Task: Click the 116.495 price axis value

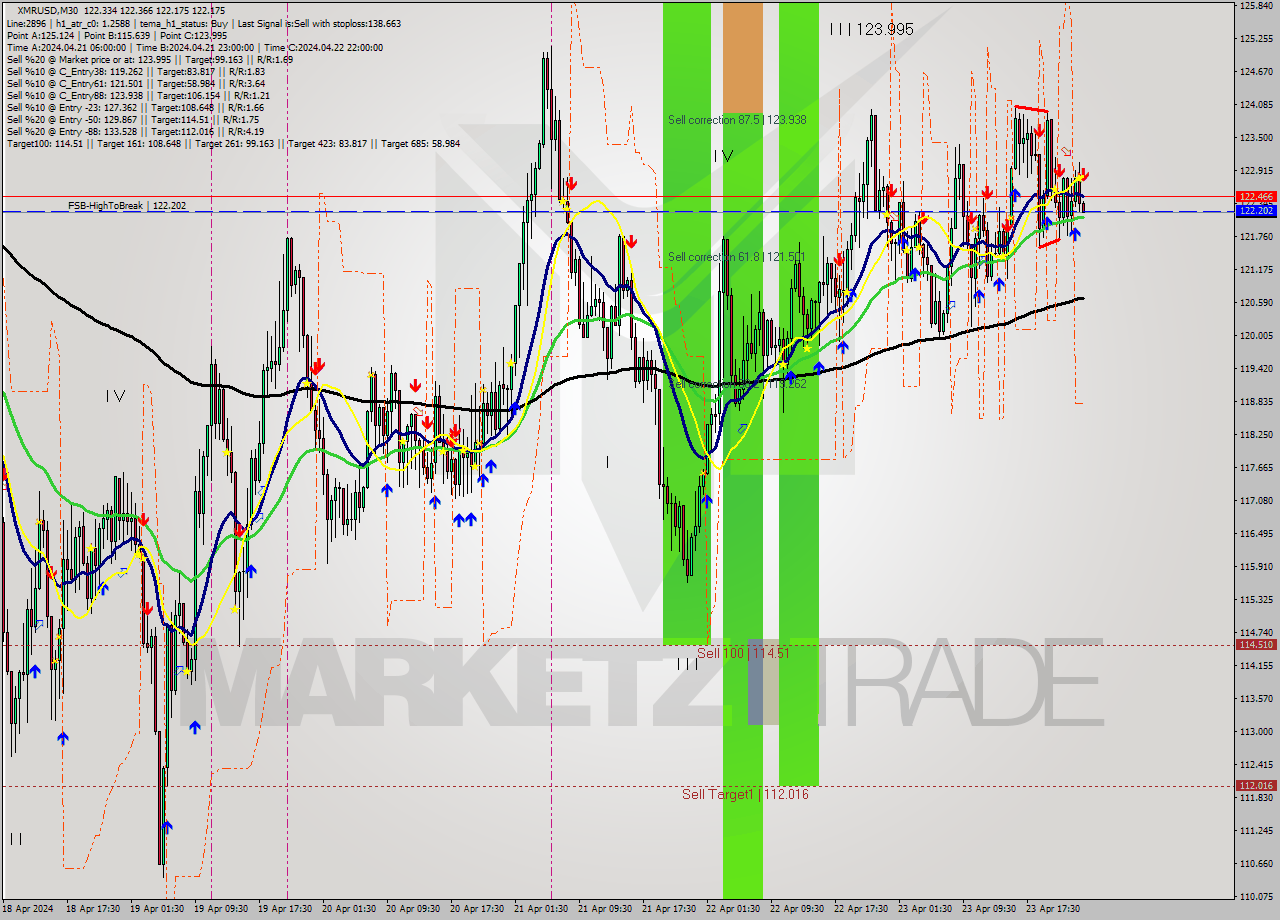Action: (1256, 534)
